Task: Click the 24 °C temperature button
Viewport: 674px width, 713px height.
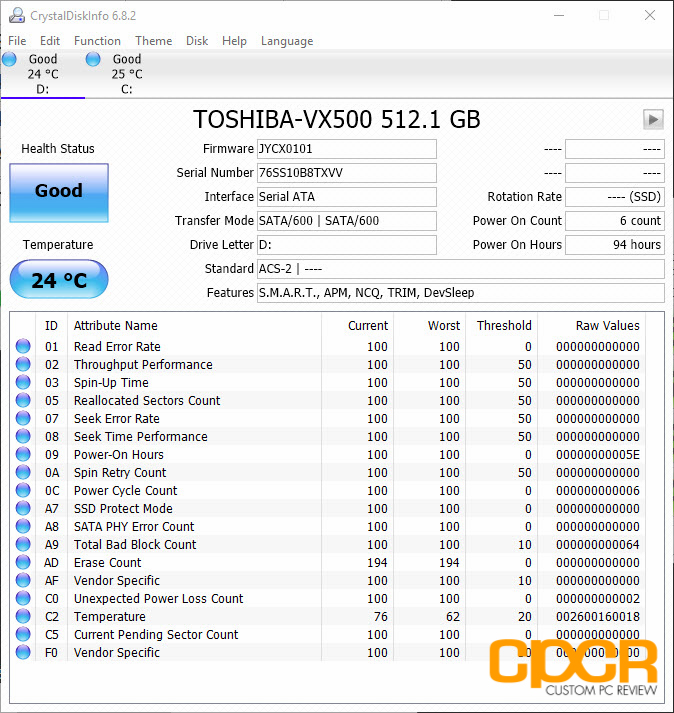Action: [x=59, y=279]
